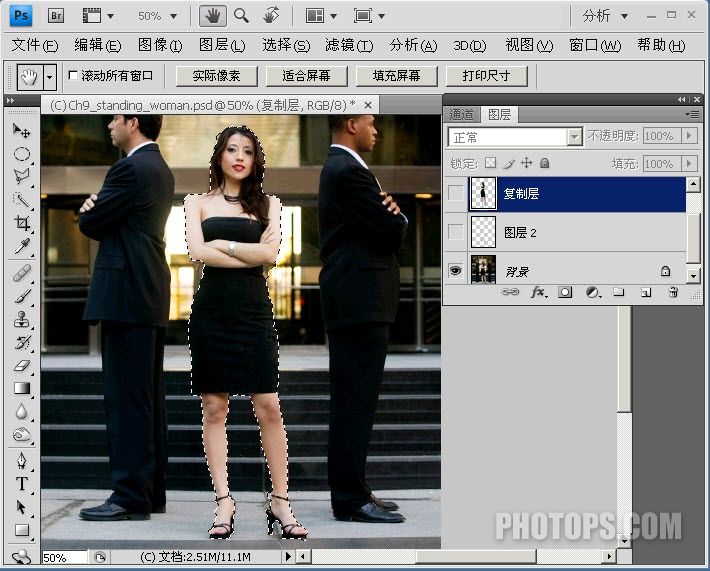Open the layers panel options menu
Viewport: 710px width, 571px height.
coord(693,115)
